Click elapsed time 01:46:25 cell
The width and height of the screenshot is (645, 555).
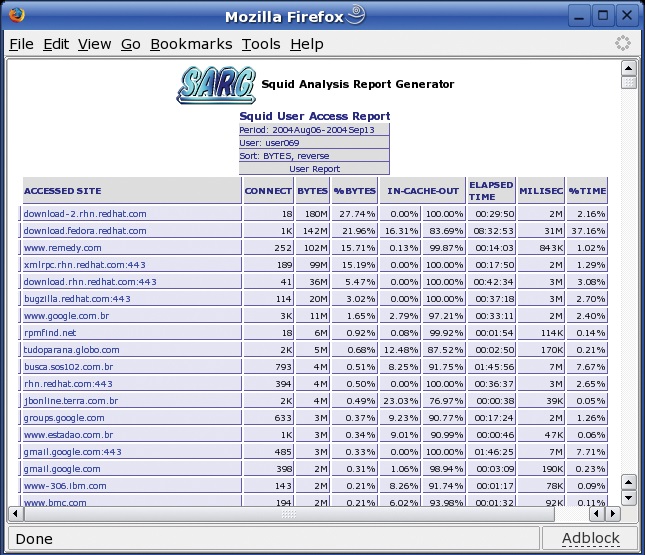(x=491, y=452)
